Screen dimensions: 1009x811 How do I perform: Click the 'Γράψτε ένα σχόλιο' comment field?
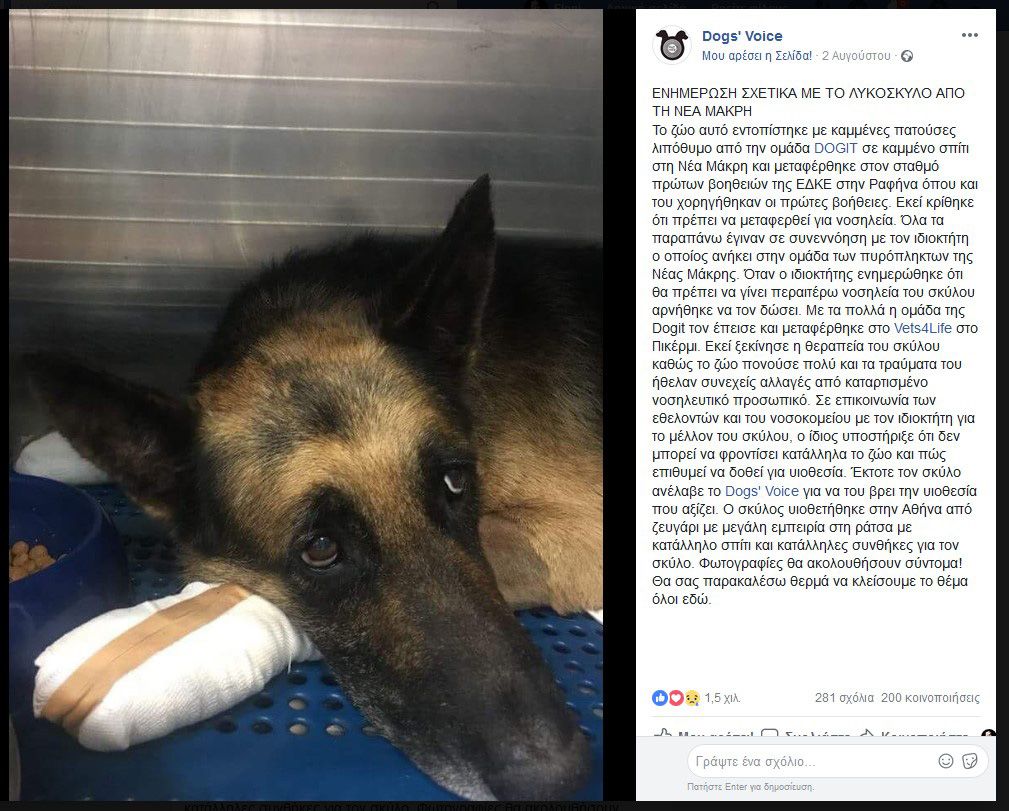coord(811,761)
